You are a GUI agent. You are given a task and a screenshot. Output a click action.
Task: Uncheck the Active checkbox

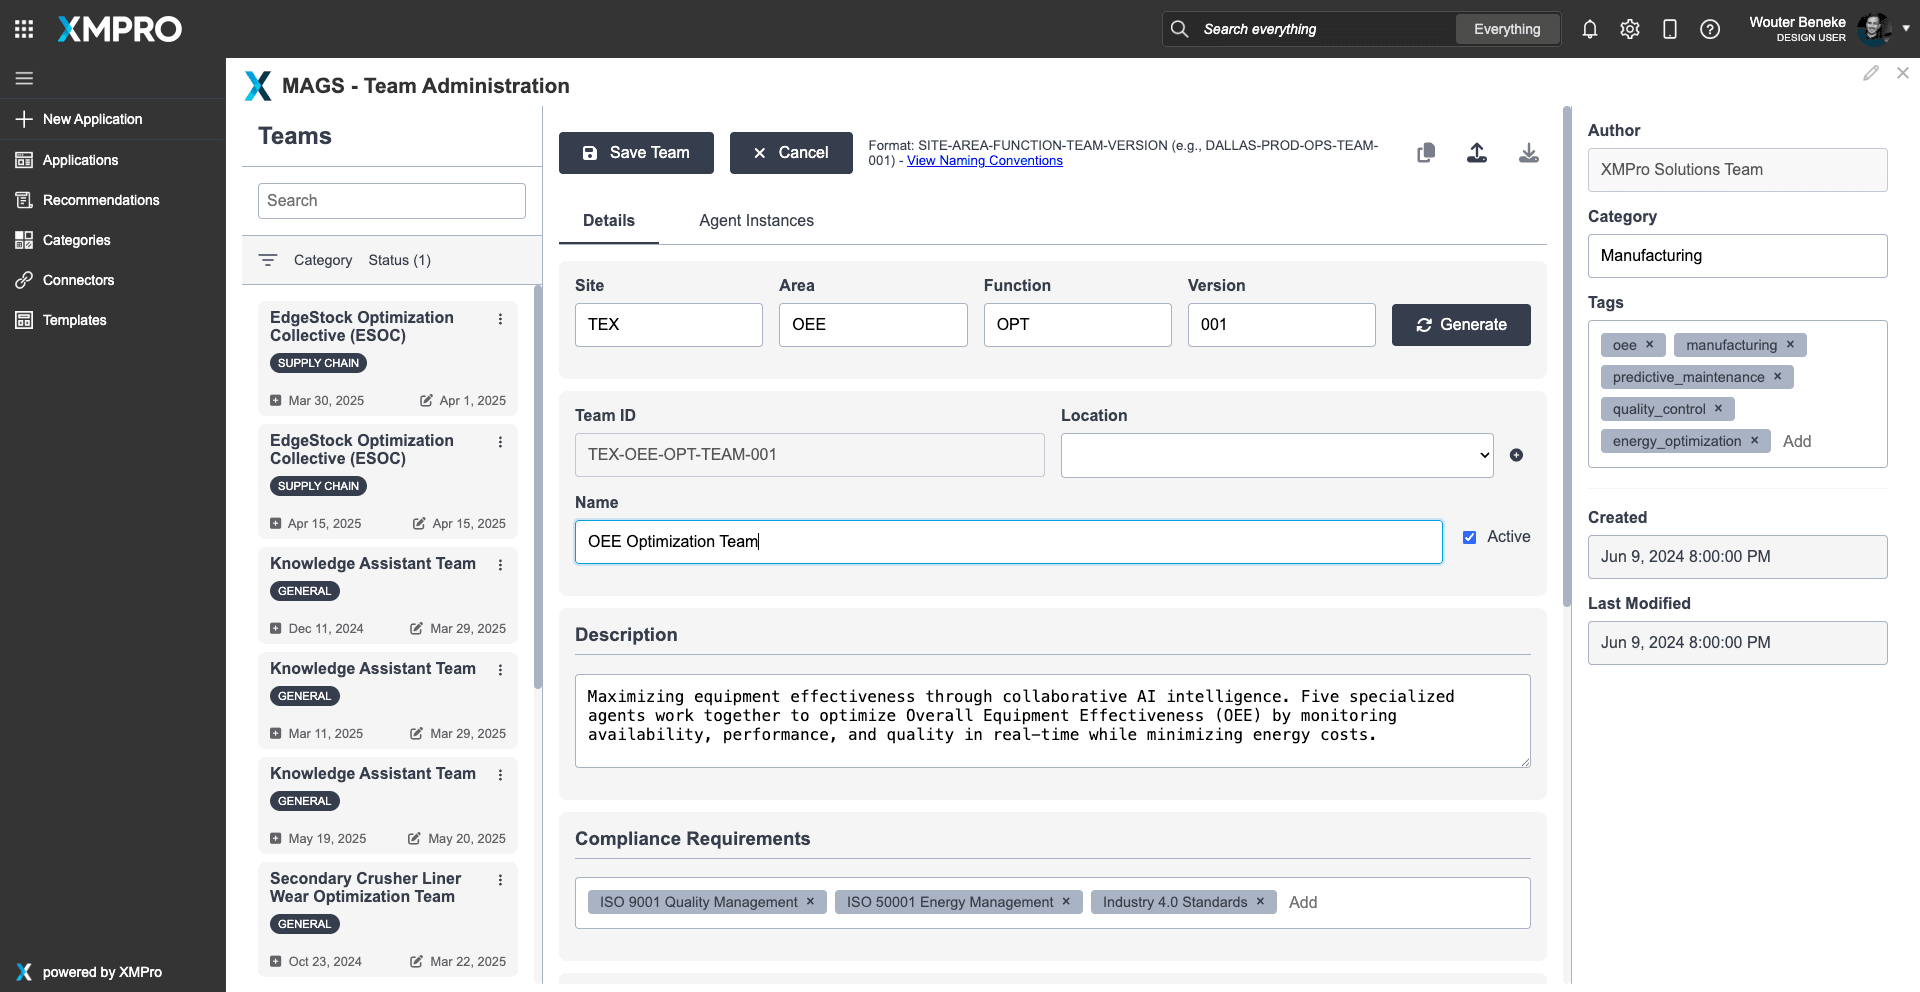[x=1469, y=538]
